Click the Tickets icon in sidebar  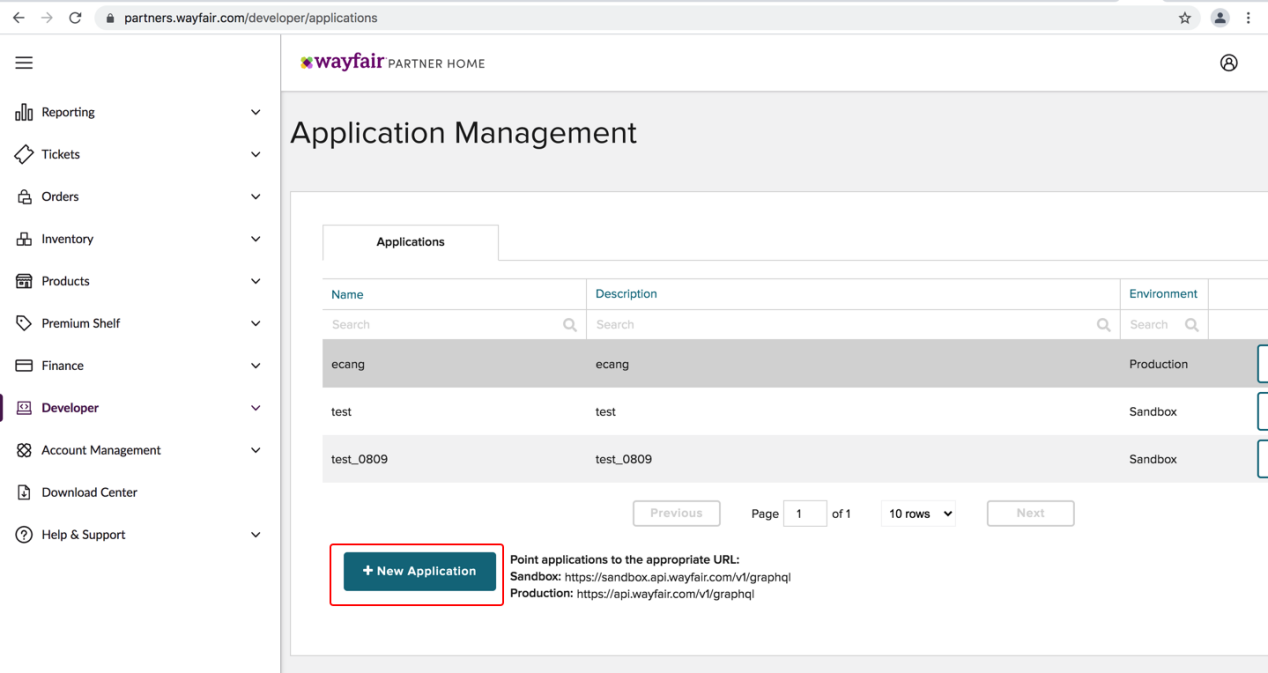24,155
